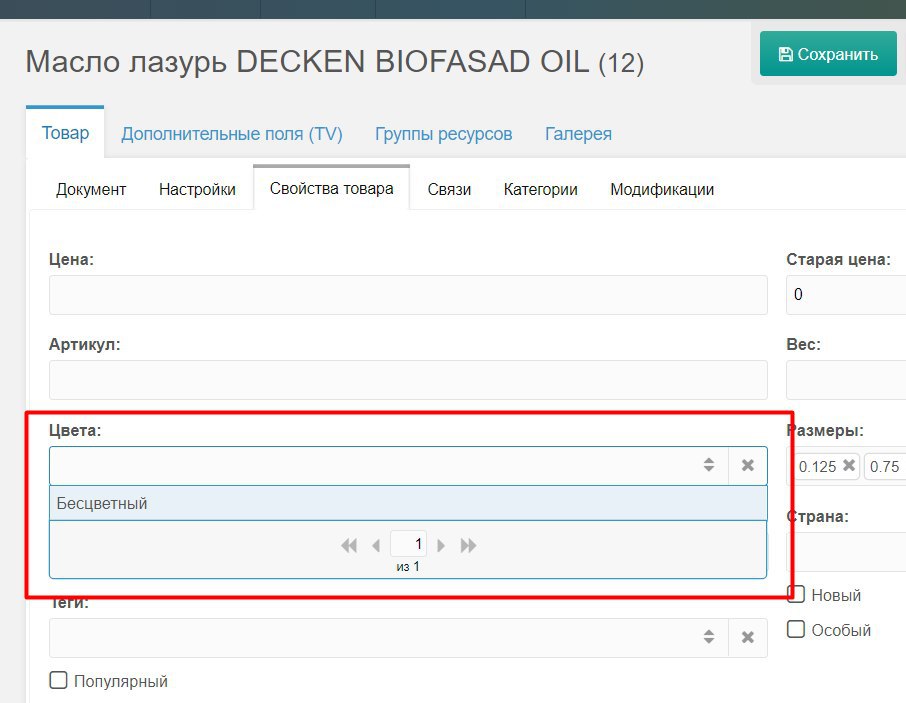
Task: Open the Настройки sub-tab
Action: coord(197,189)
